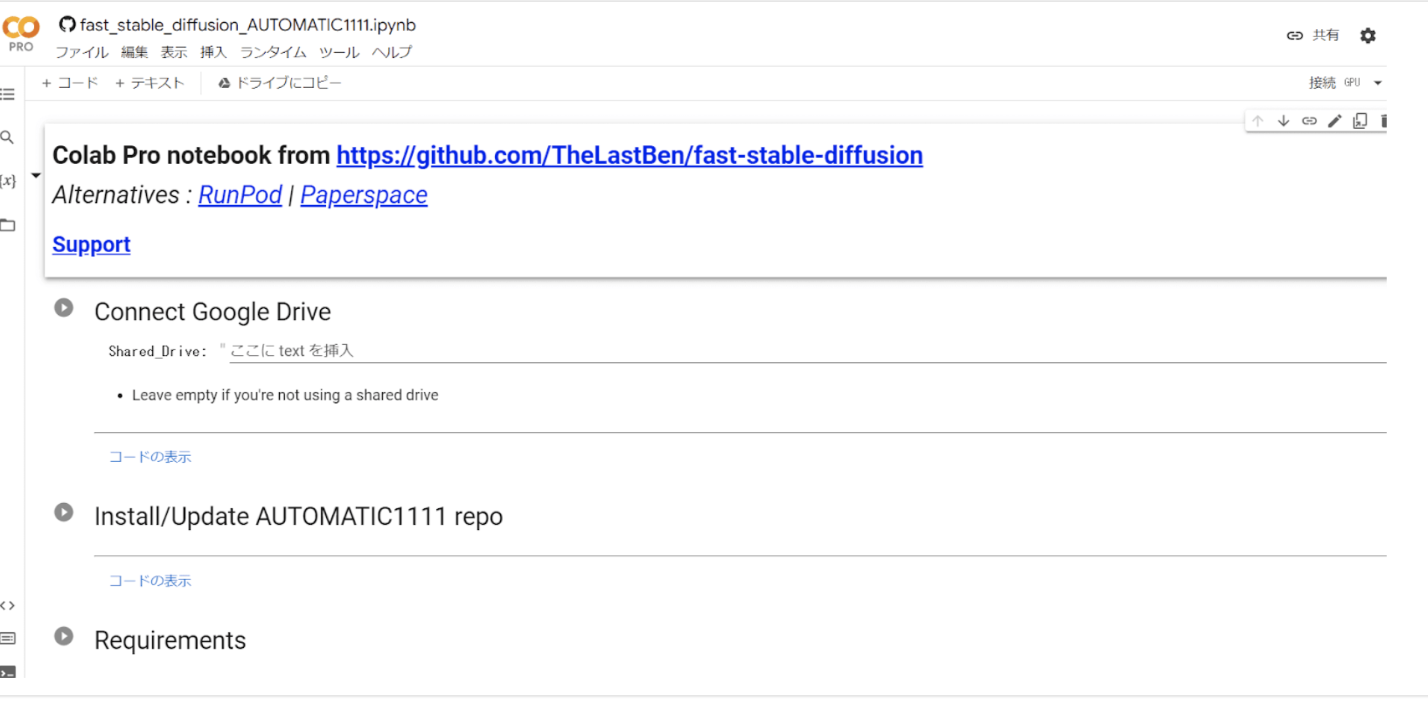Open the table of contents sidebar icon

[x=8, y=95]
